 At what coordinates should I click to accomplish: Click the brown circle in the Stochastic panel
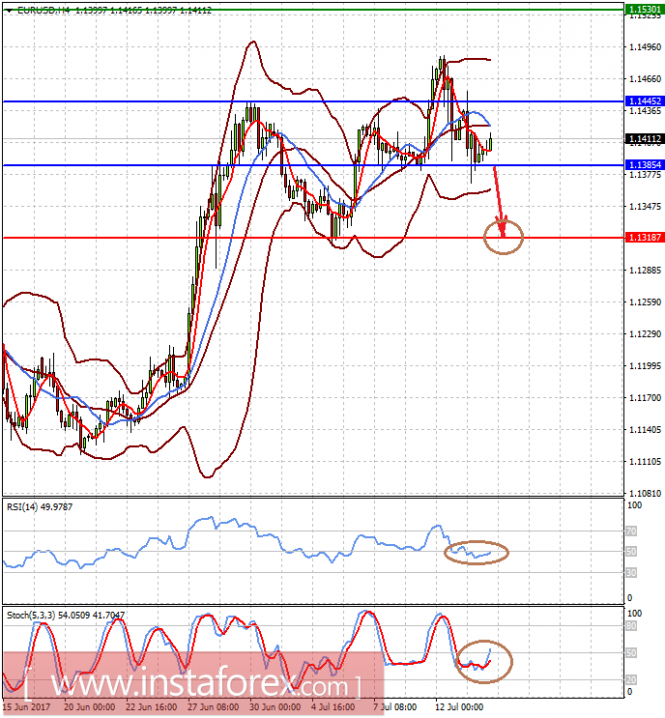point(482,661)
